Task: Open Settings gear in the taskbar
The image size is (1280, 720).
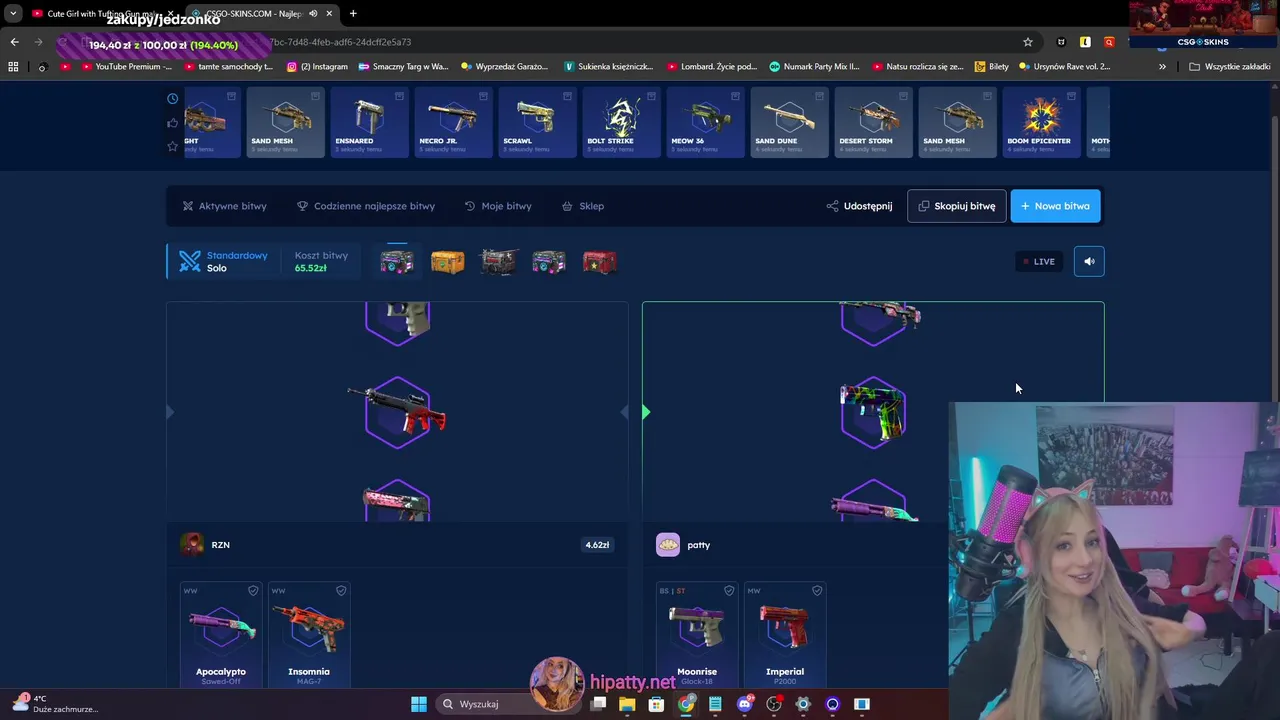Action: [802, 704]
